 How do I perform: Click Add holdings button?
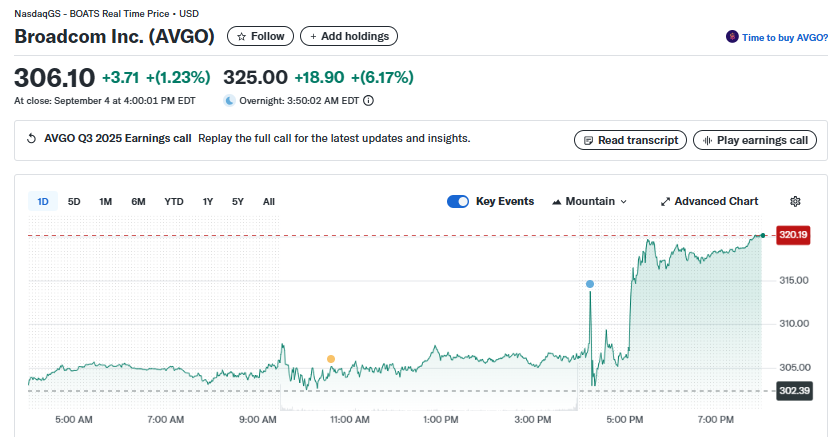(349, 36)
